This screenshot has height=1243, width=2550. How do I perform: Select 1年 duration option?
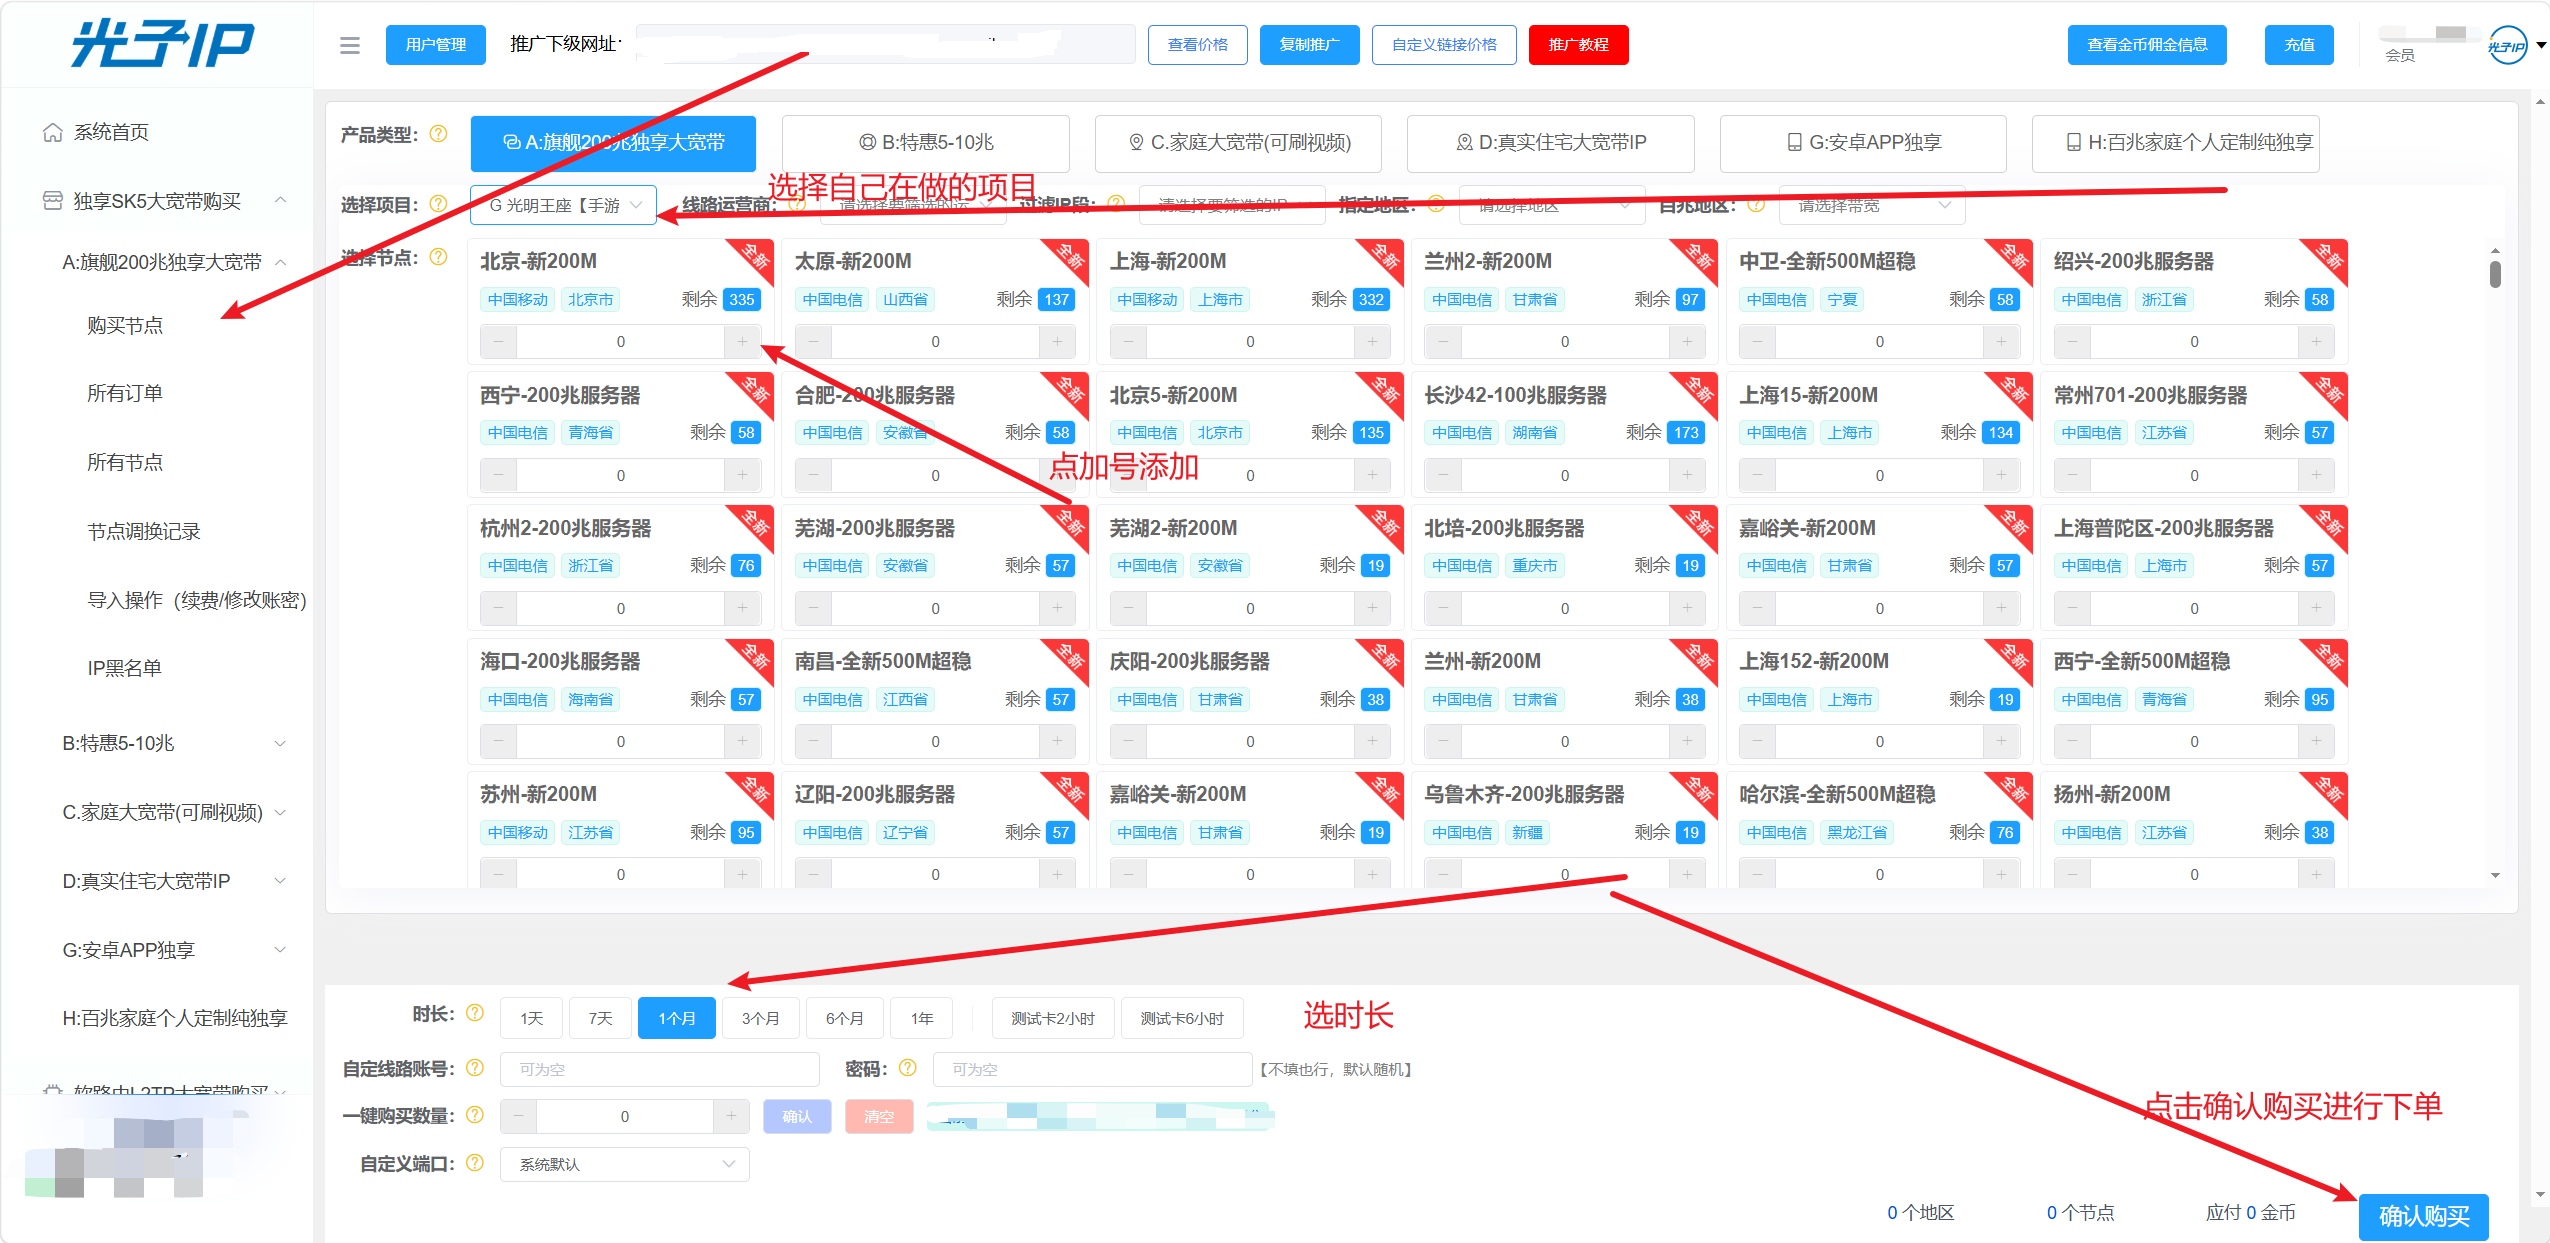pyautogui.click(x=922, y=1018)
